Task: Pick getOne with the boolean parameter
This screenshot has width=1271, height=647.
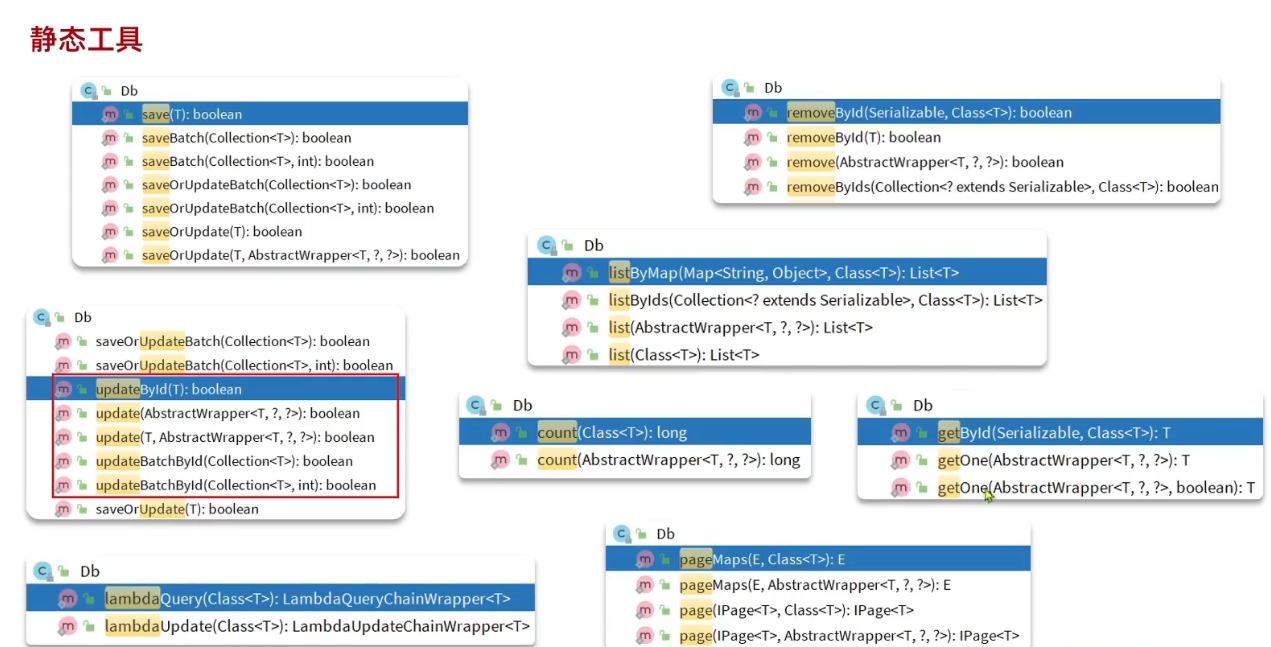Action: [x=1096, y=488]
